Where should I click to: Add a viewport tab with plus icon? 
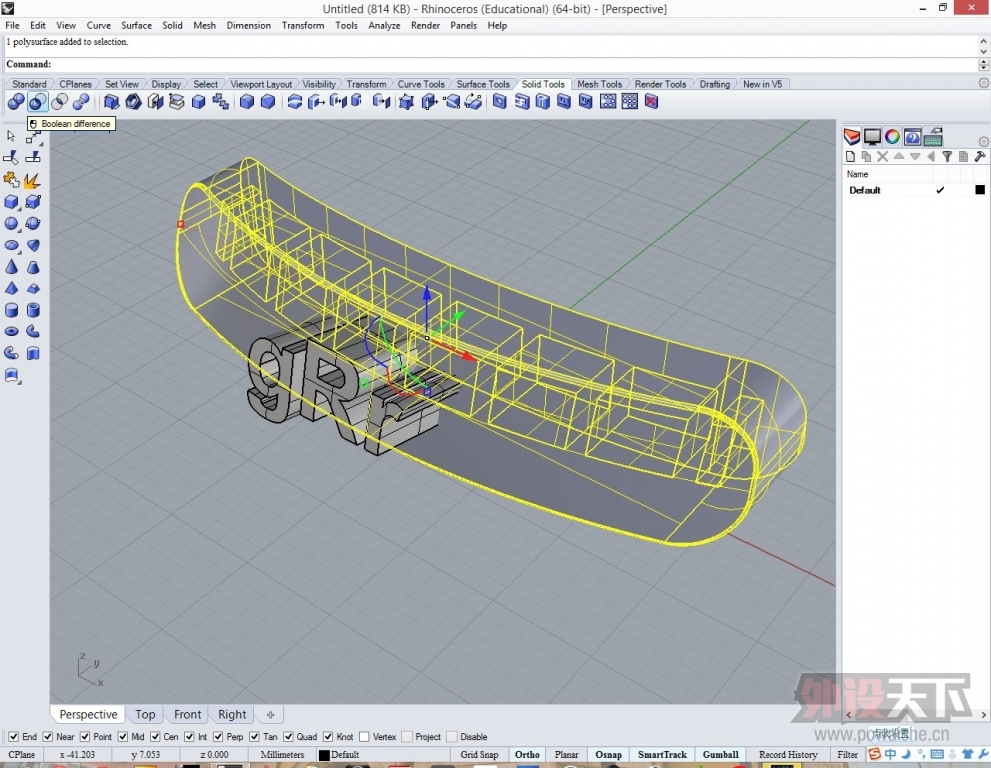click(x=271, y=715)
